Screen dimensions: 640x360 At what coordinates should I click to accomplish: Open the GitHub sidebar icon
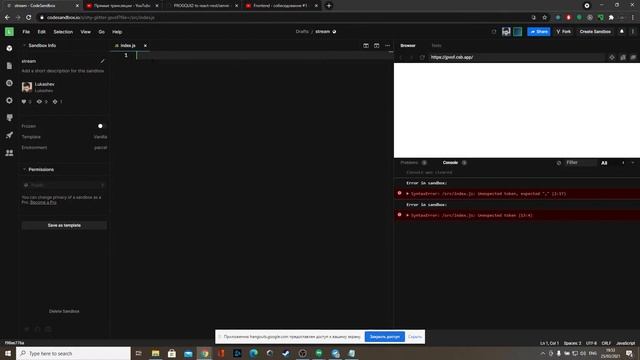tap(9, 118)
